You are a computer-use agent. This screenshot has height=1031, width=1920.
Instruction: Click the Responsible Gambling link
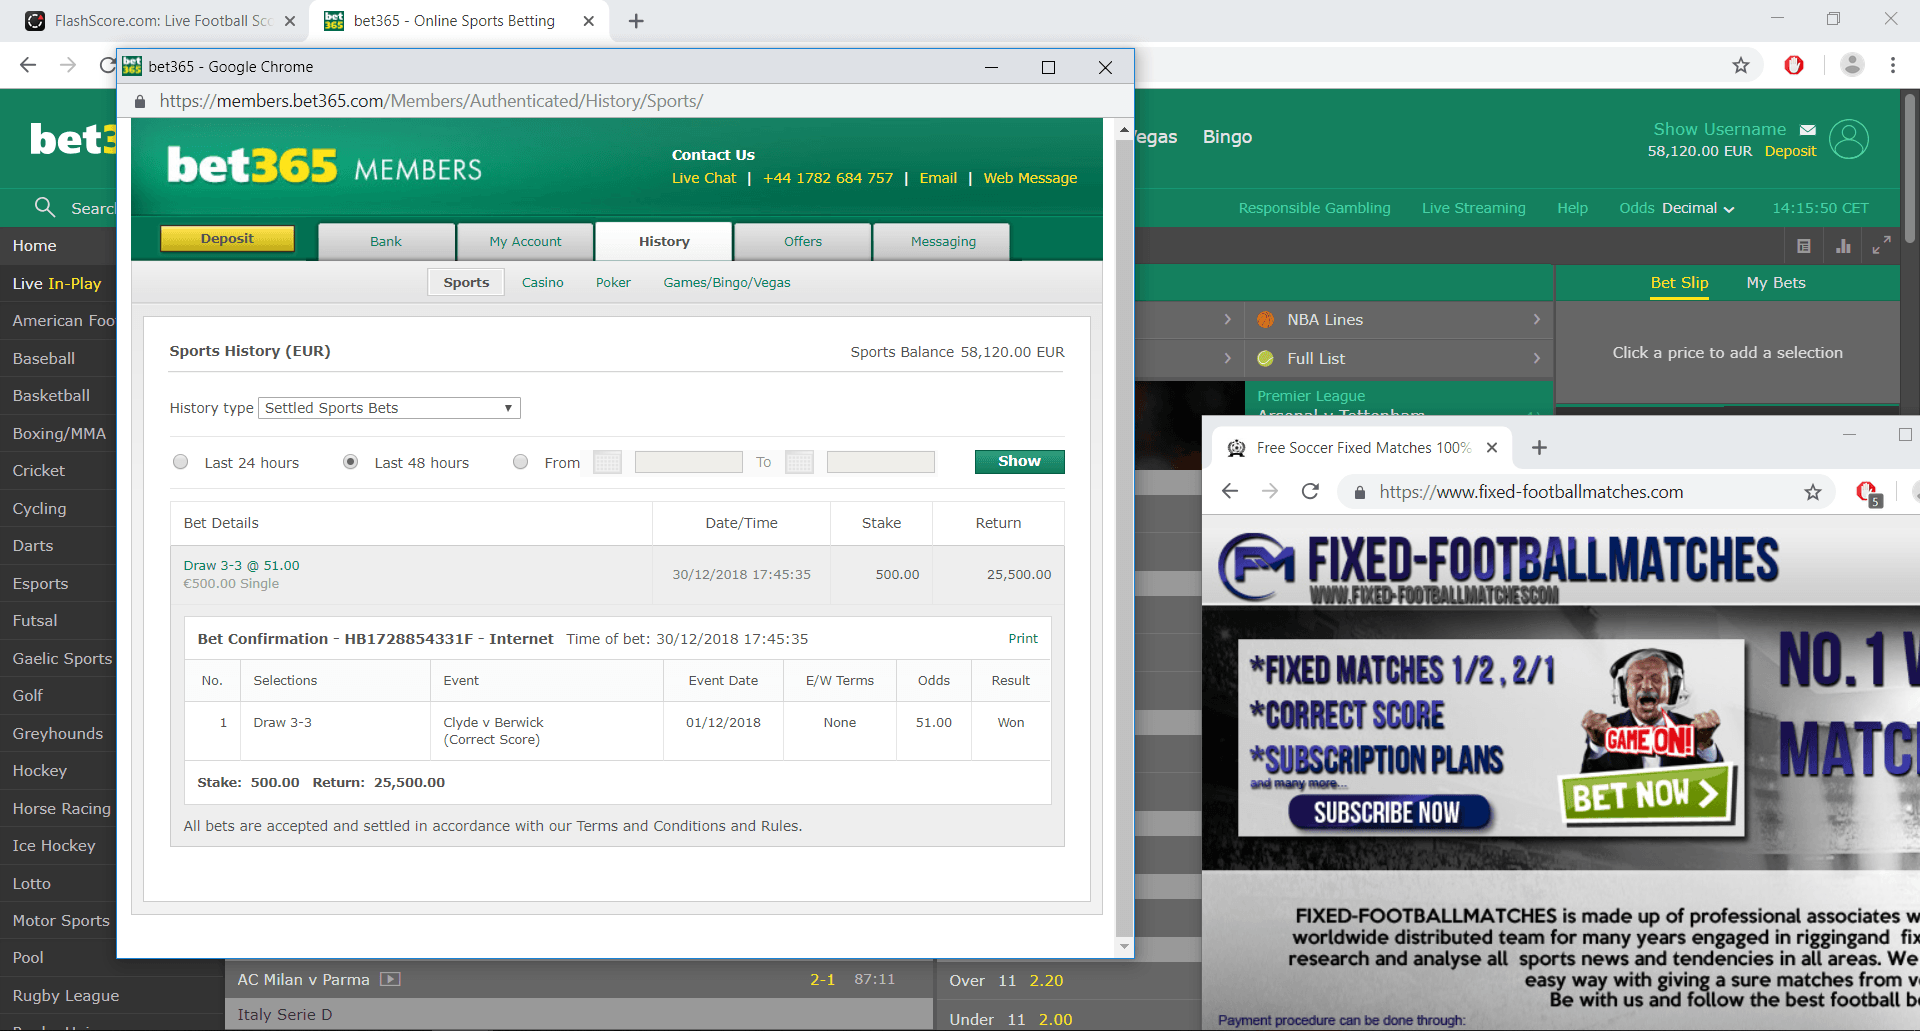point(1314,208)
